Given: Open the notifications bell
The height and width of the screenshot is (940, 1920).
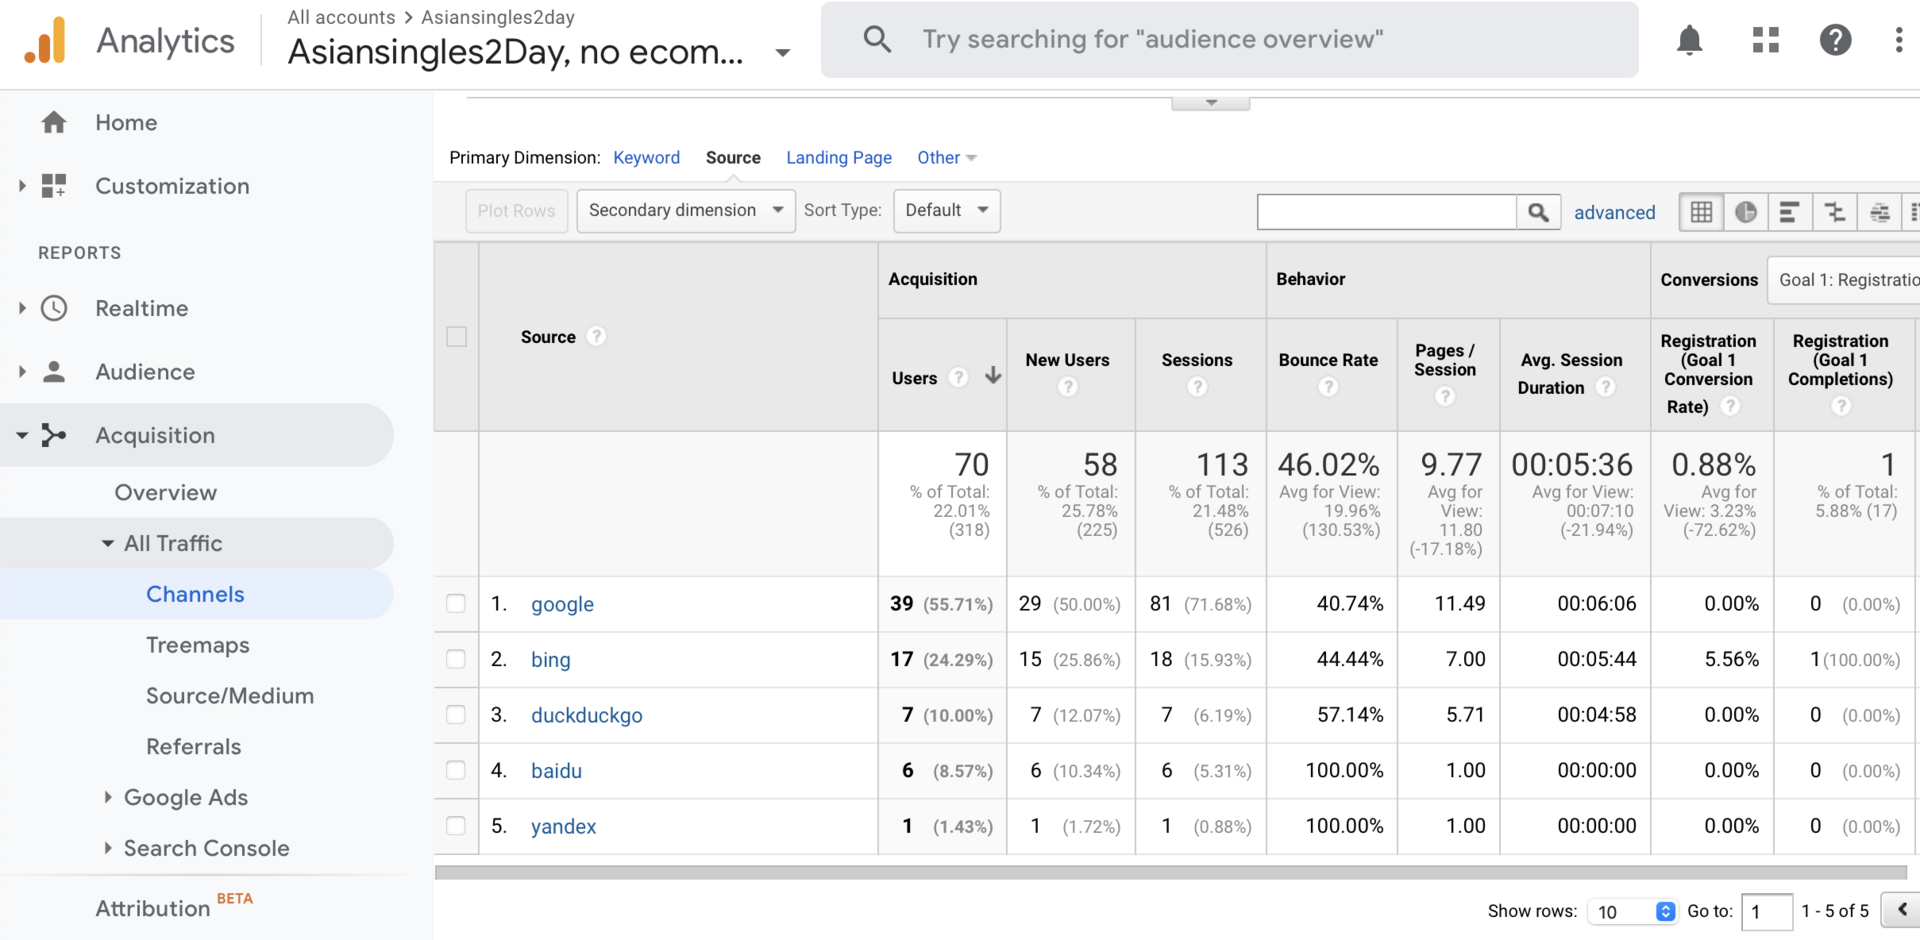Looking at the screenshot, I should [x=1689, y=40].
